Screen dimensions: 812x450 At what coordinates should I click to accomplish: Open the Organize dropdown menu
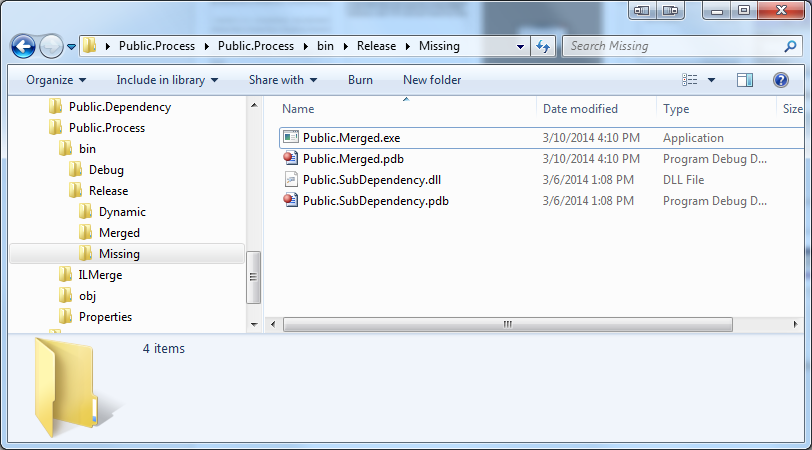56,80
